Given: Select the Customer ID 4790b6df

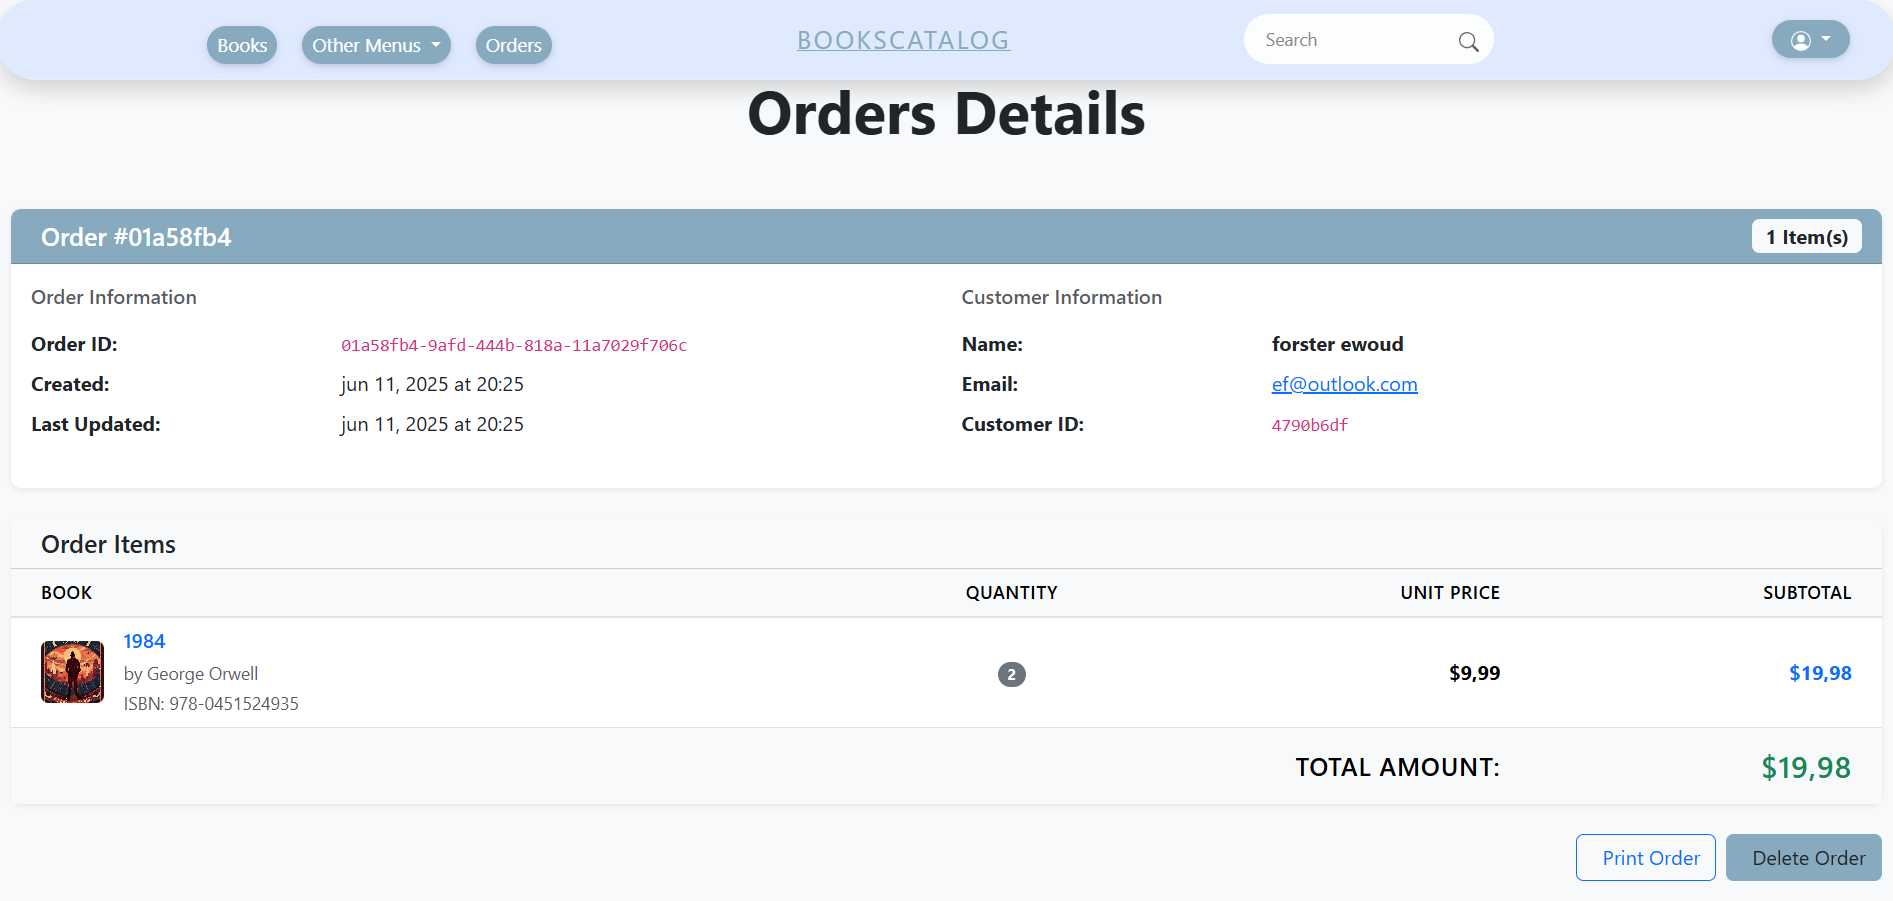Looking at the screenshot, I should coord(1309,425).
